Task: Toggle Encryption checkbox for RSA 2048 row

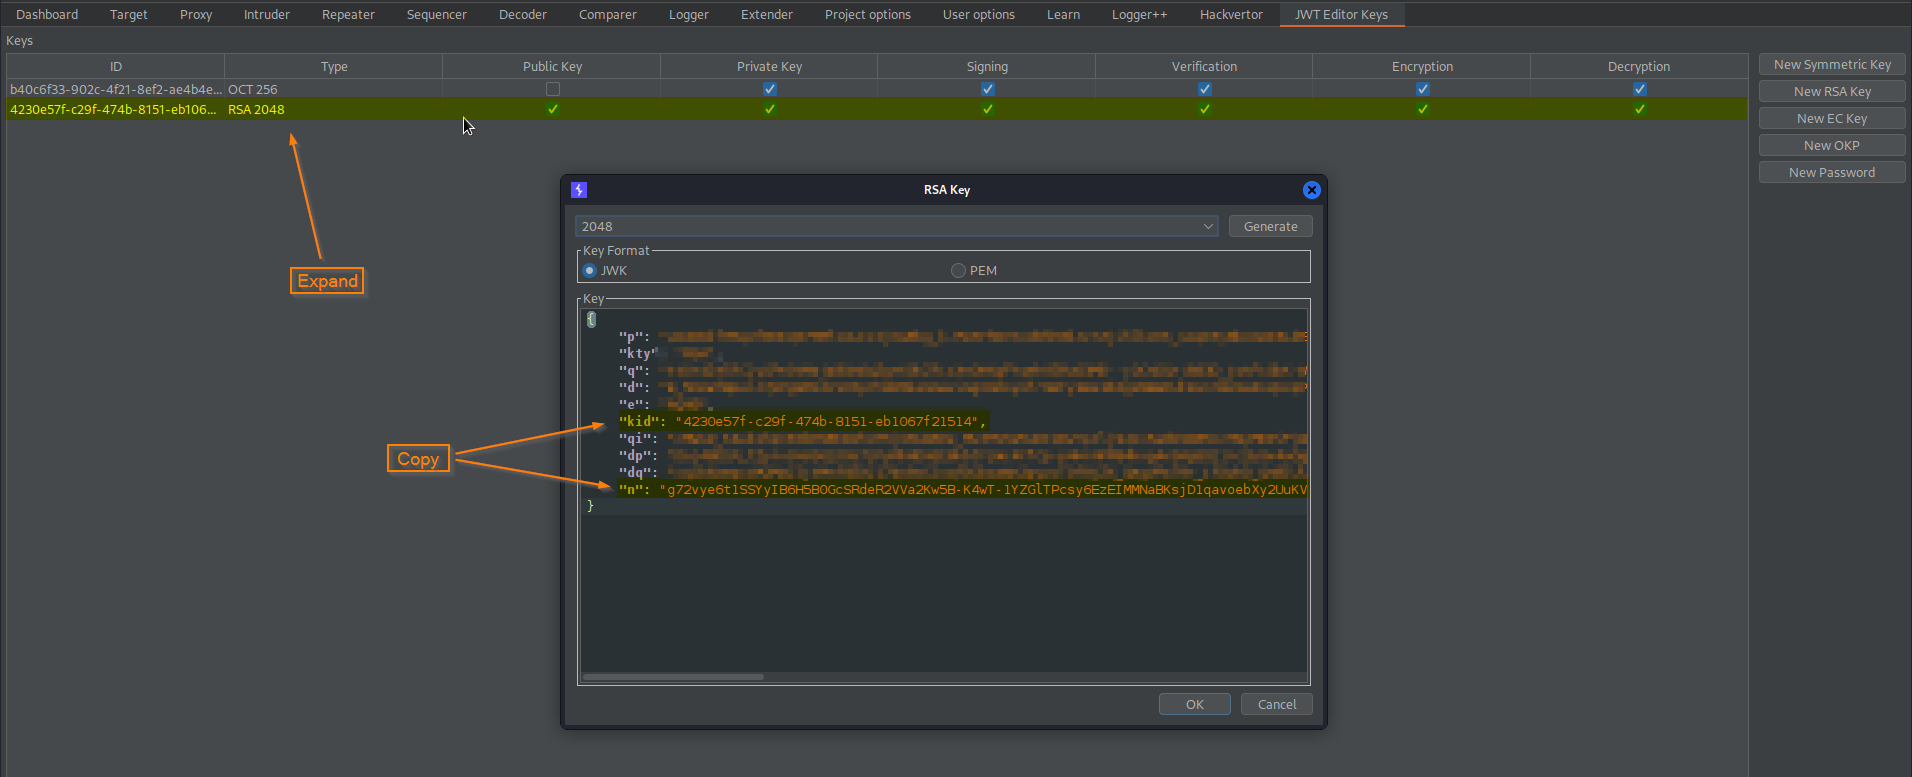Action: 1423,109
